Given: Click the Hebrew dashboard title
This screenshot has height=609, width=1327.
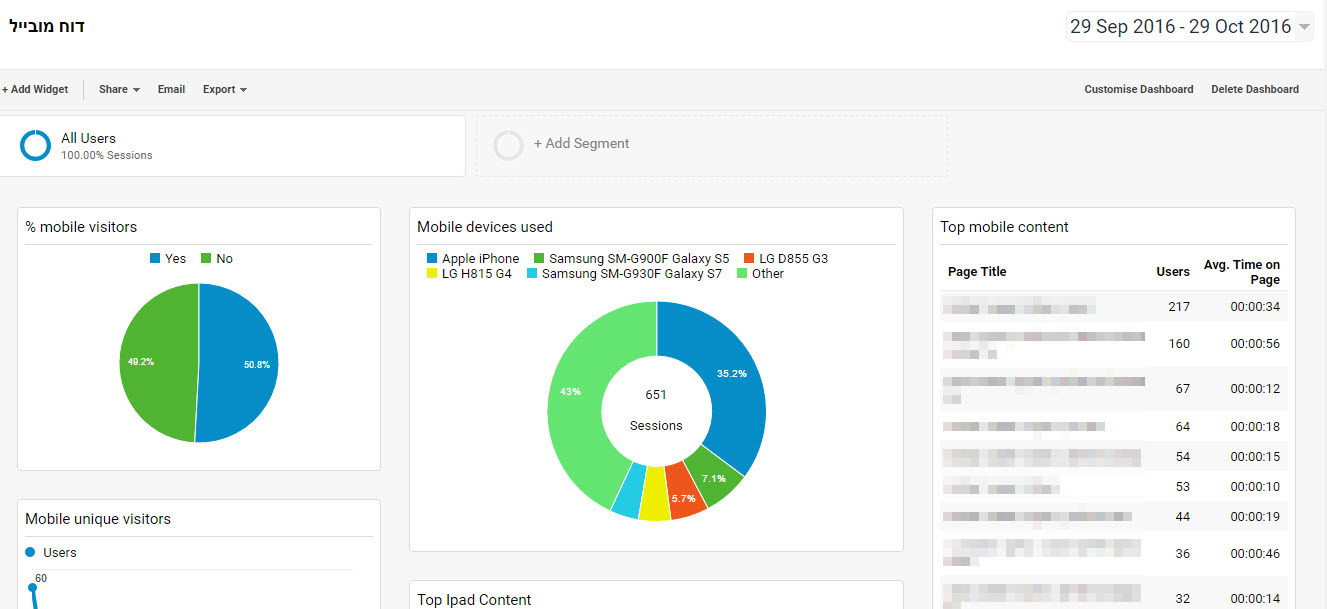Looking at the screenshot, I should click(x=47, y=26).
